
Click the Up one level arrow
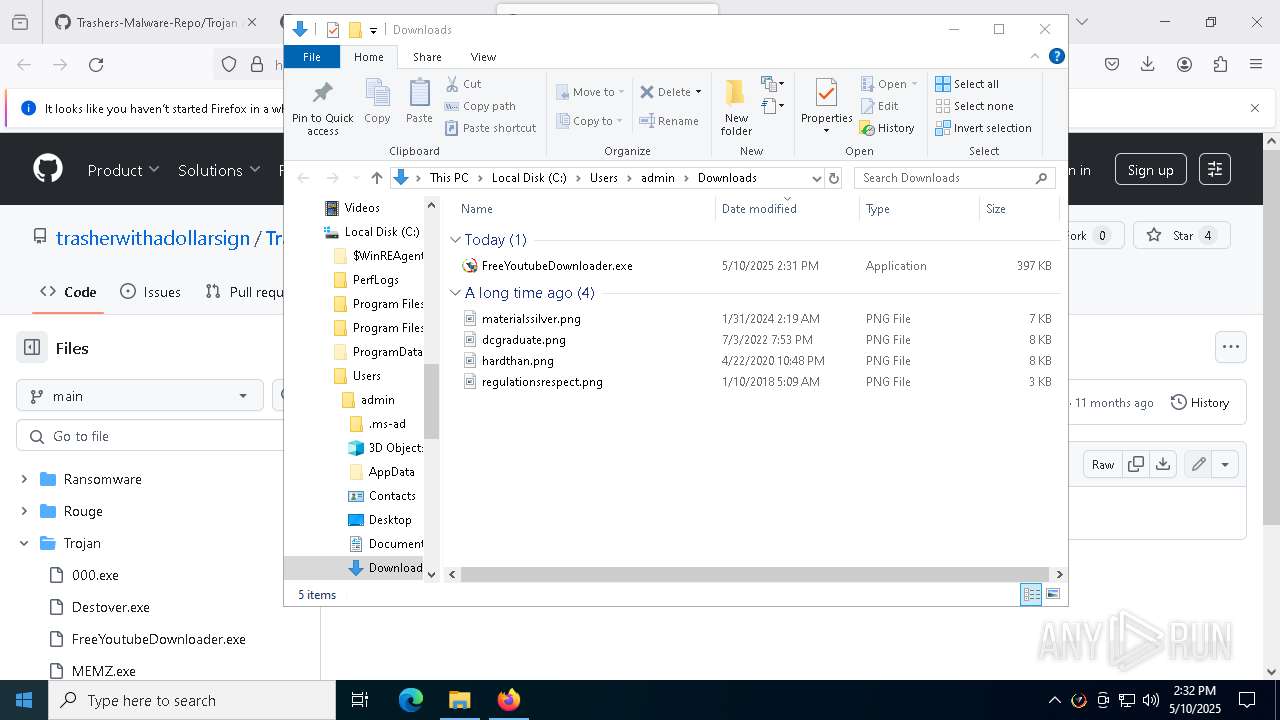(376, 178)
